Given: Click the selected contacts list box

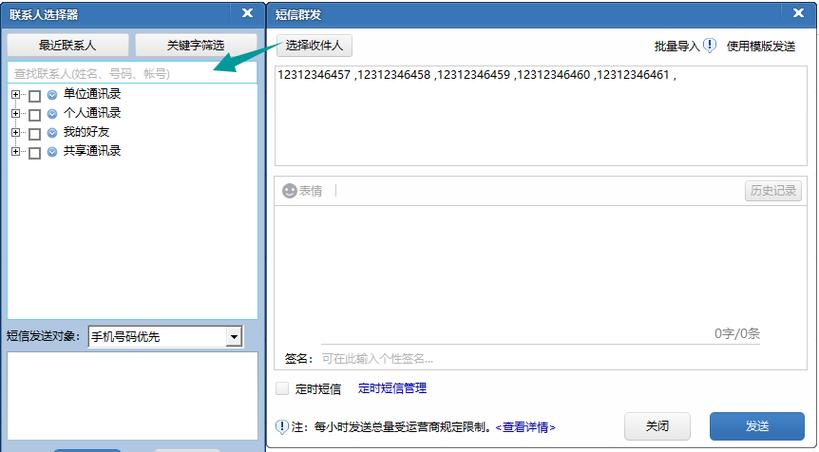Looking at the screenshot, I should (x=132, y=396).
